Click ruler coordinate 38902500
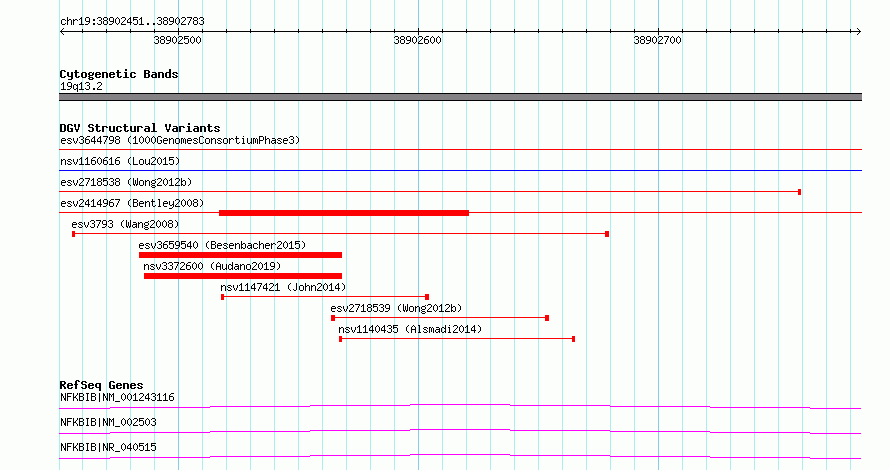This screenshot has height=470, width=890. [178, 40]
